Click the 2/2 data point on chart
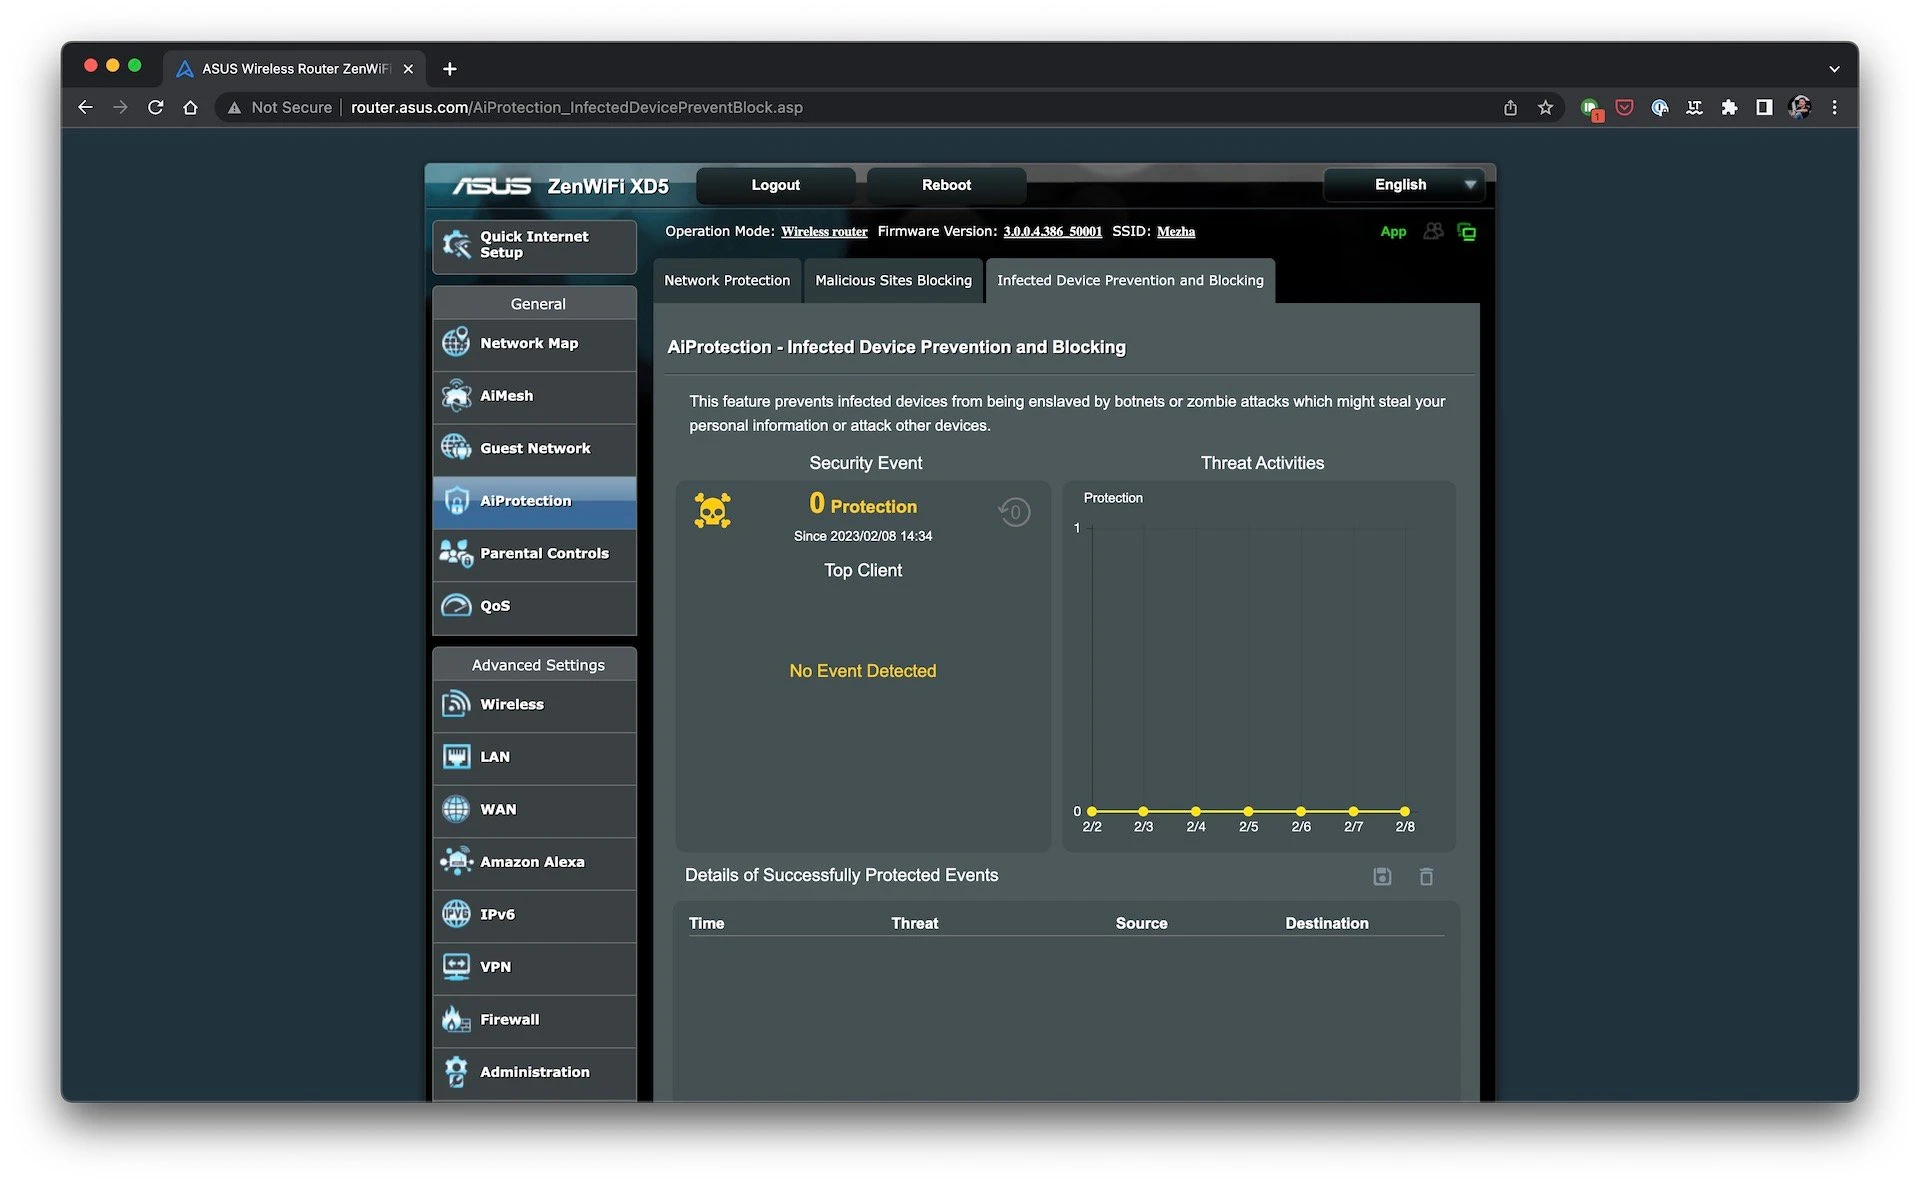Image resolution: width=1920 pixels, height=1183 pixels. coord(1092,811)
